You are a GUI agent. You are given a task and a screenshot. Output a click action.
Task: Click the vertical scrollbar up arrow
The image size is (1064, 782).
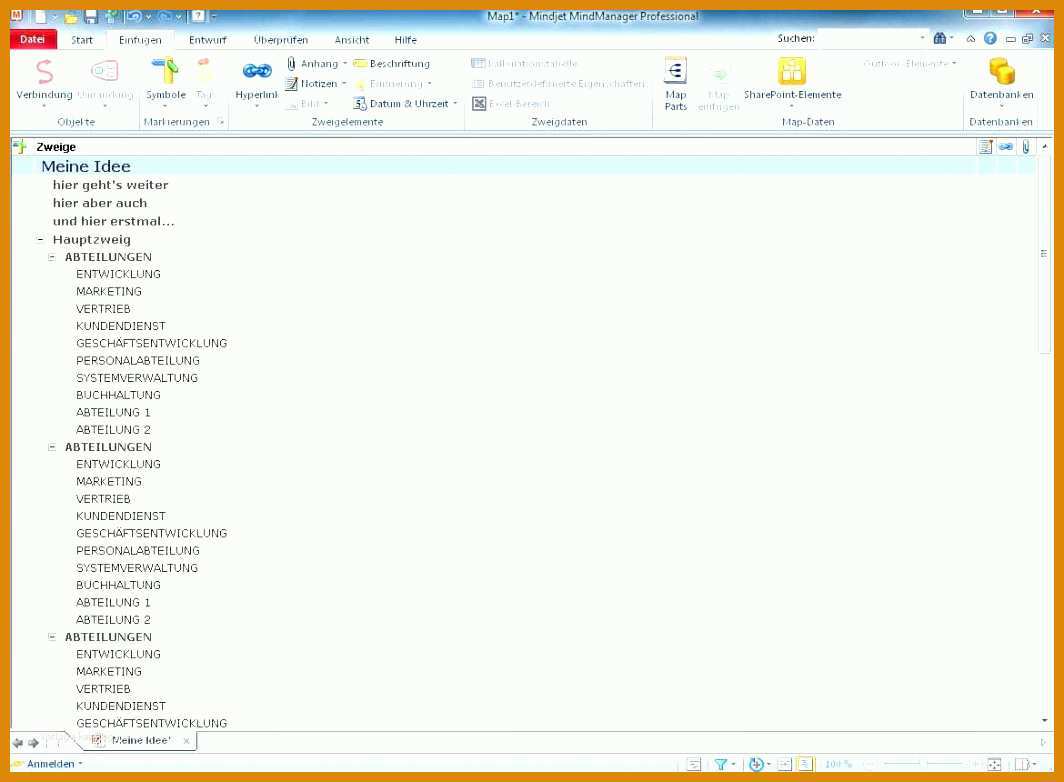pyautogui.click(x=1044, y=147)
